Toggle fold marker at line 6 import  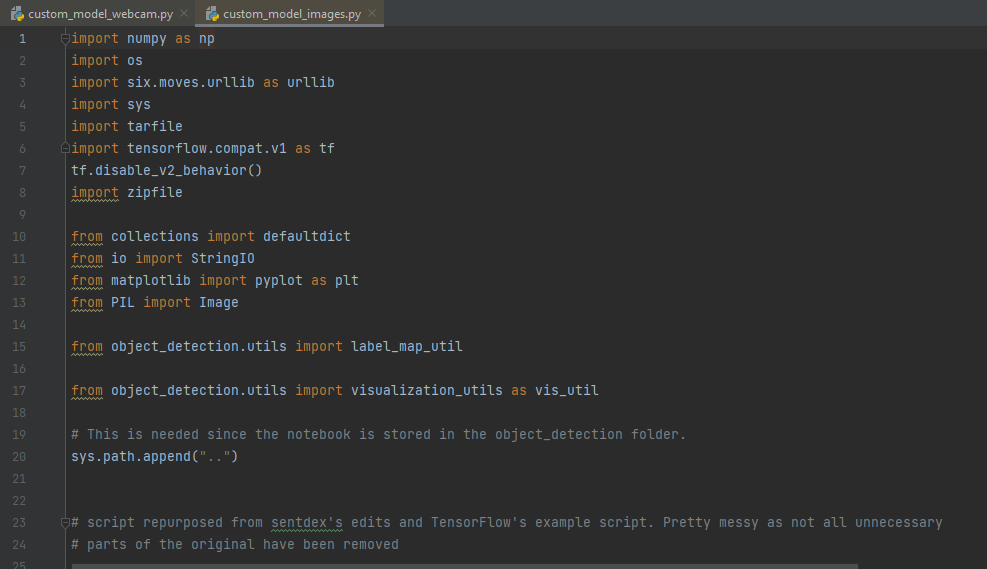click(65, 149)
